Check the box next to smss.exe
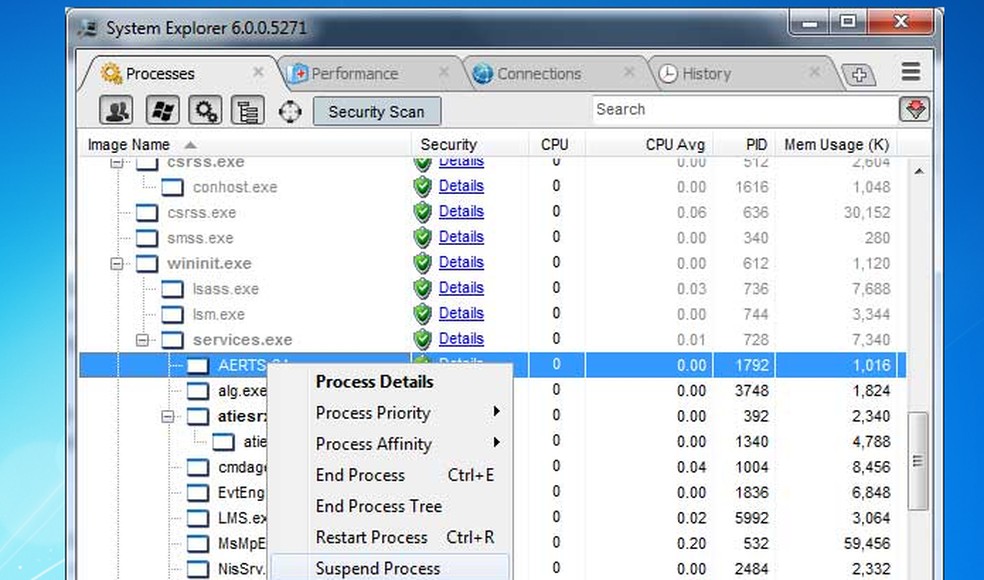 coord(145,238)
